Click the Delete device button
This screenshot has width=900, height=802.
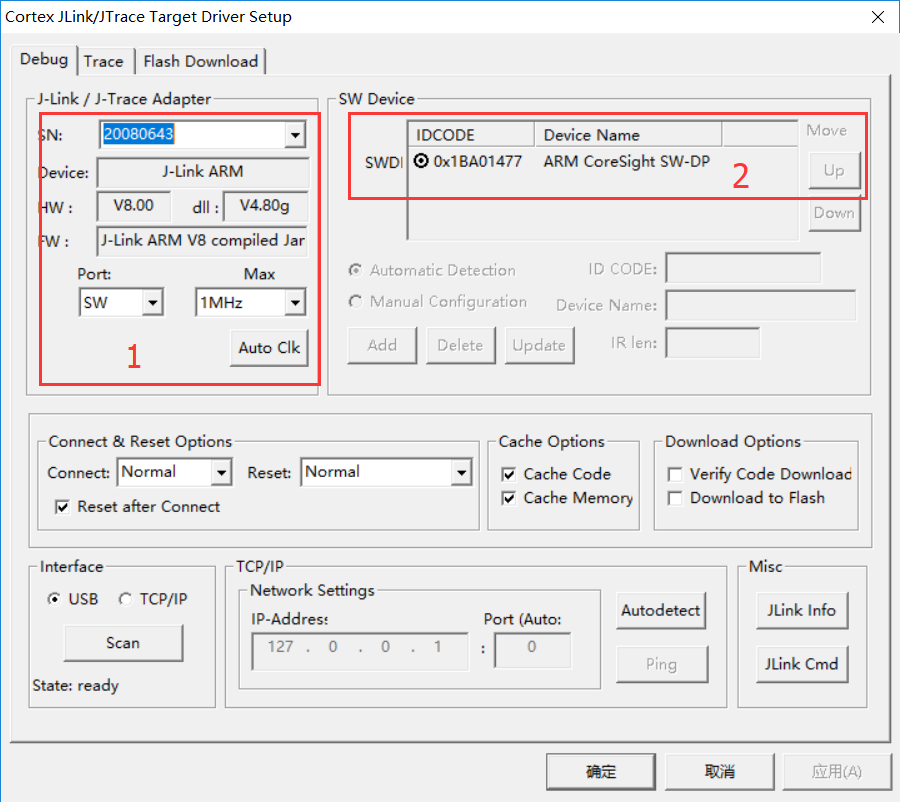pos(460,346)
